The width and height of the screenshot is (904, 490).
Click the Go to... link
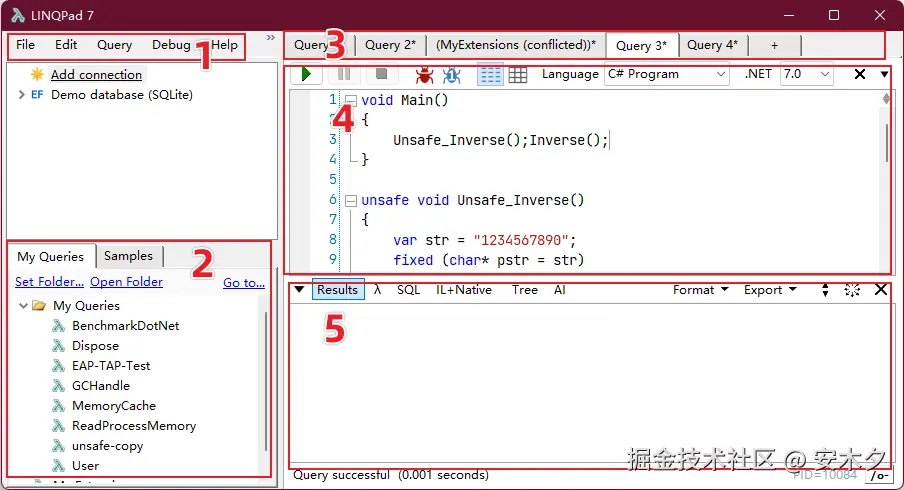tap(244, 282)
